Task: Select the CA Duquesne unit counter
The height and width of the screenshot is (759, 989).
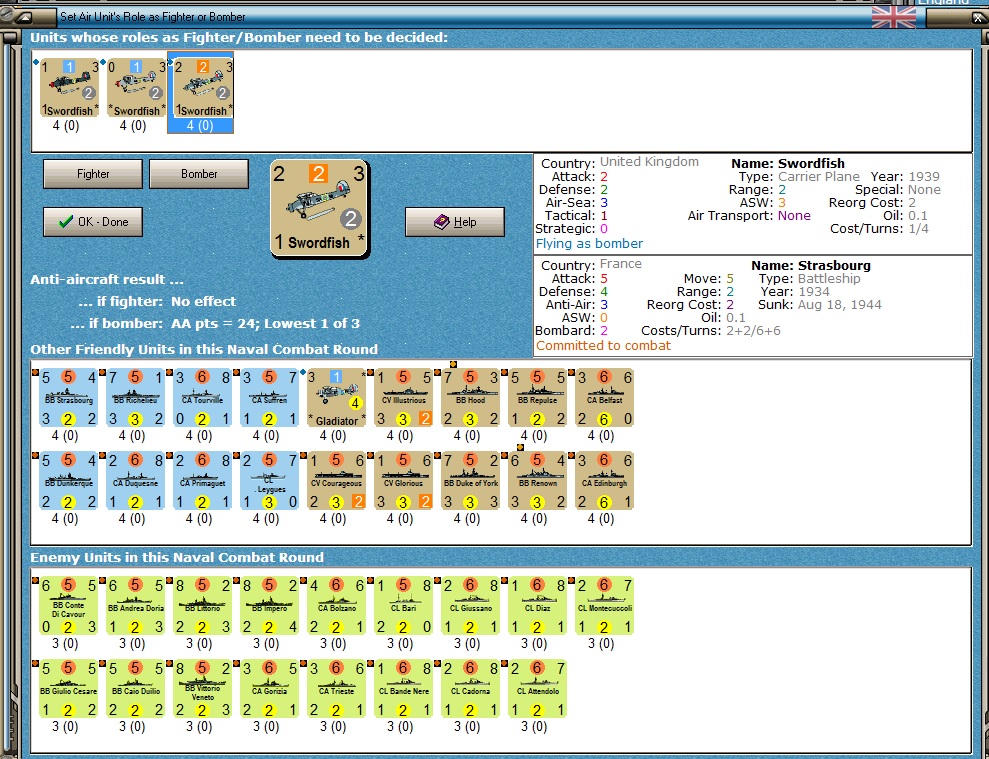Action: (135, 481)
